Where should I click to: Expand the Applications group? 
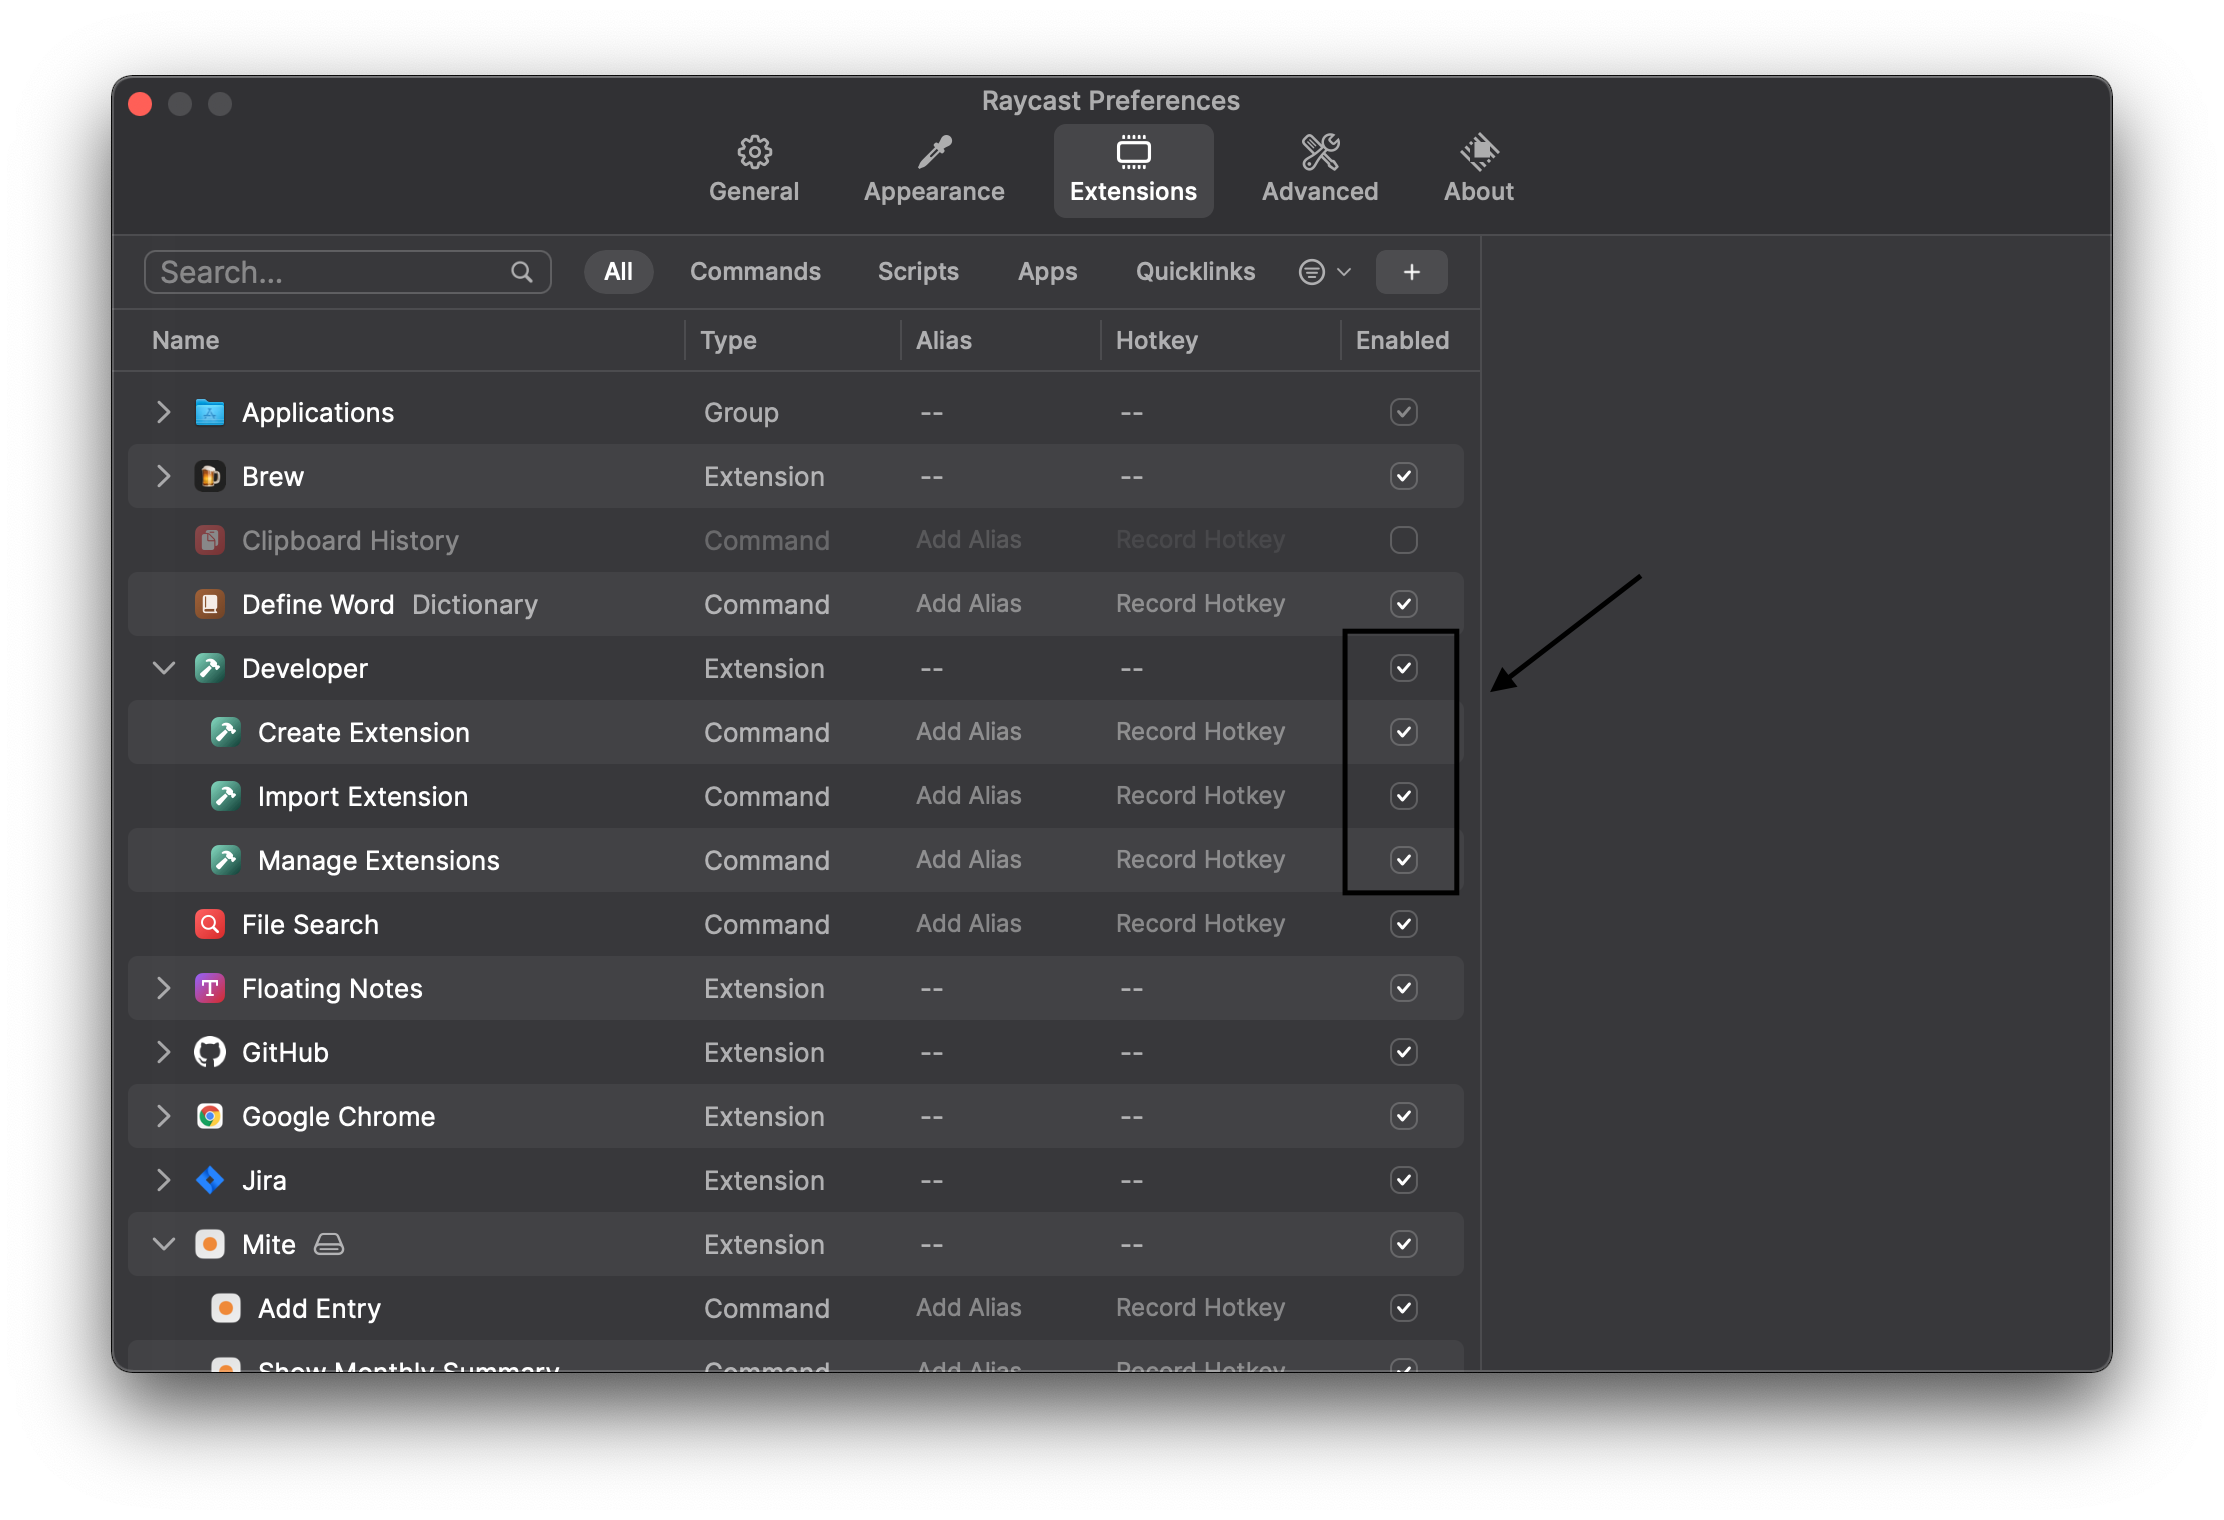(163, 412)
